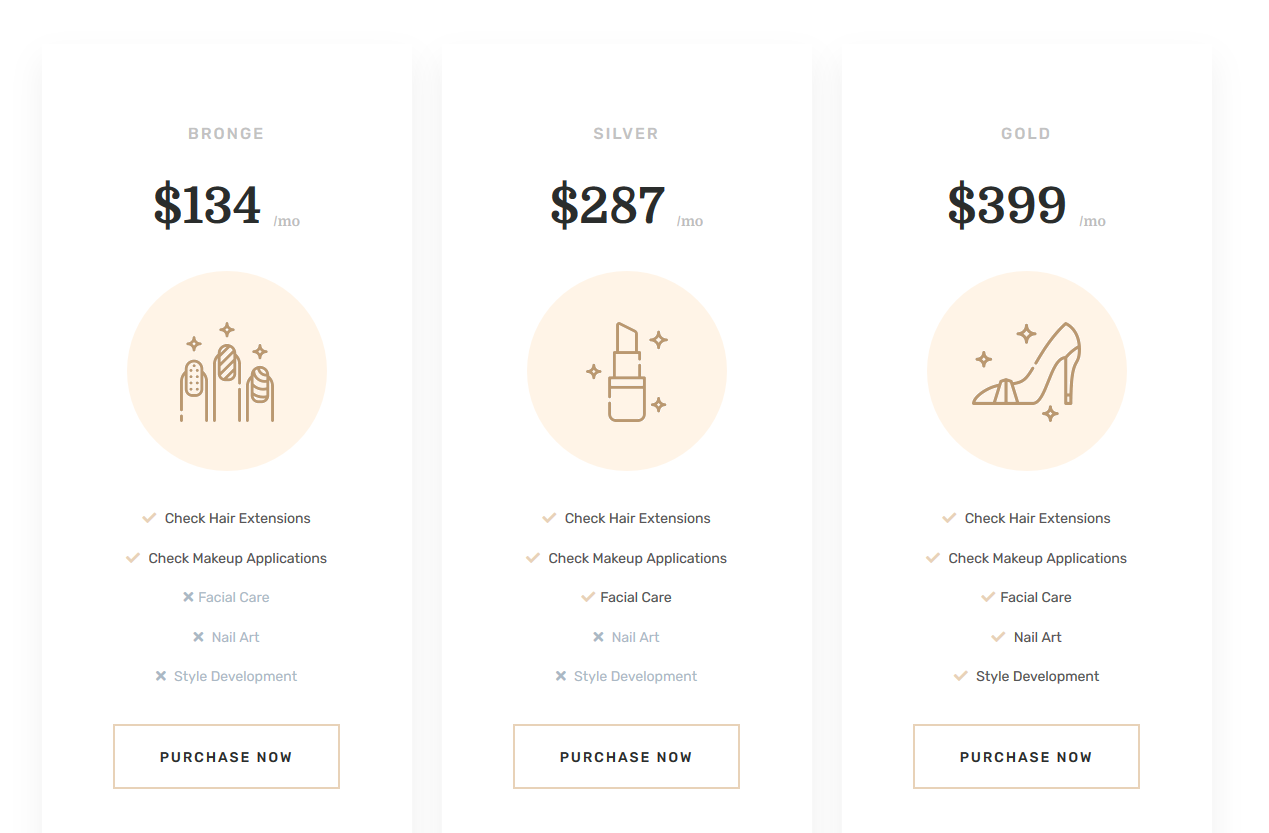
Task: Click the X icon beside Bronze Facial Care
Action: tap(188, 597)
